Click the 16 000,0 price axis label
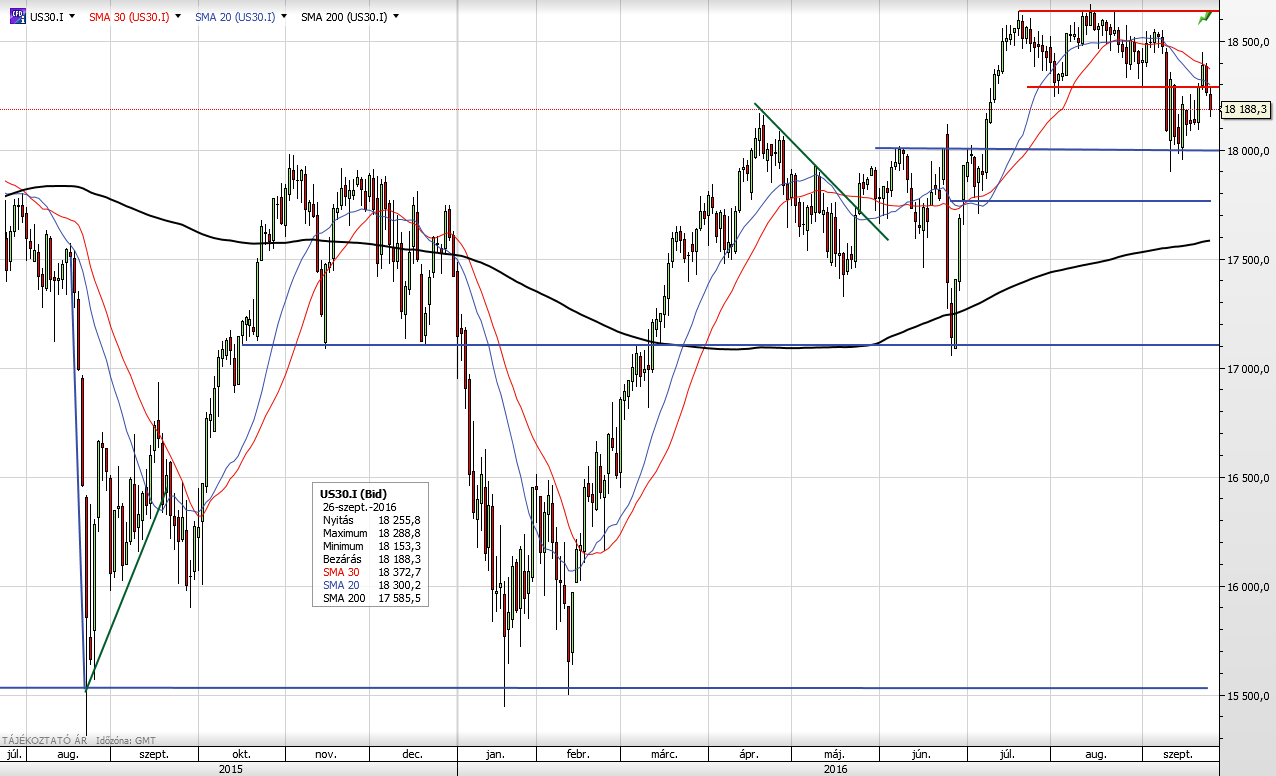This screenshot has height=776, width=1276. pos(1247,587)
